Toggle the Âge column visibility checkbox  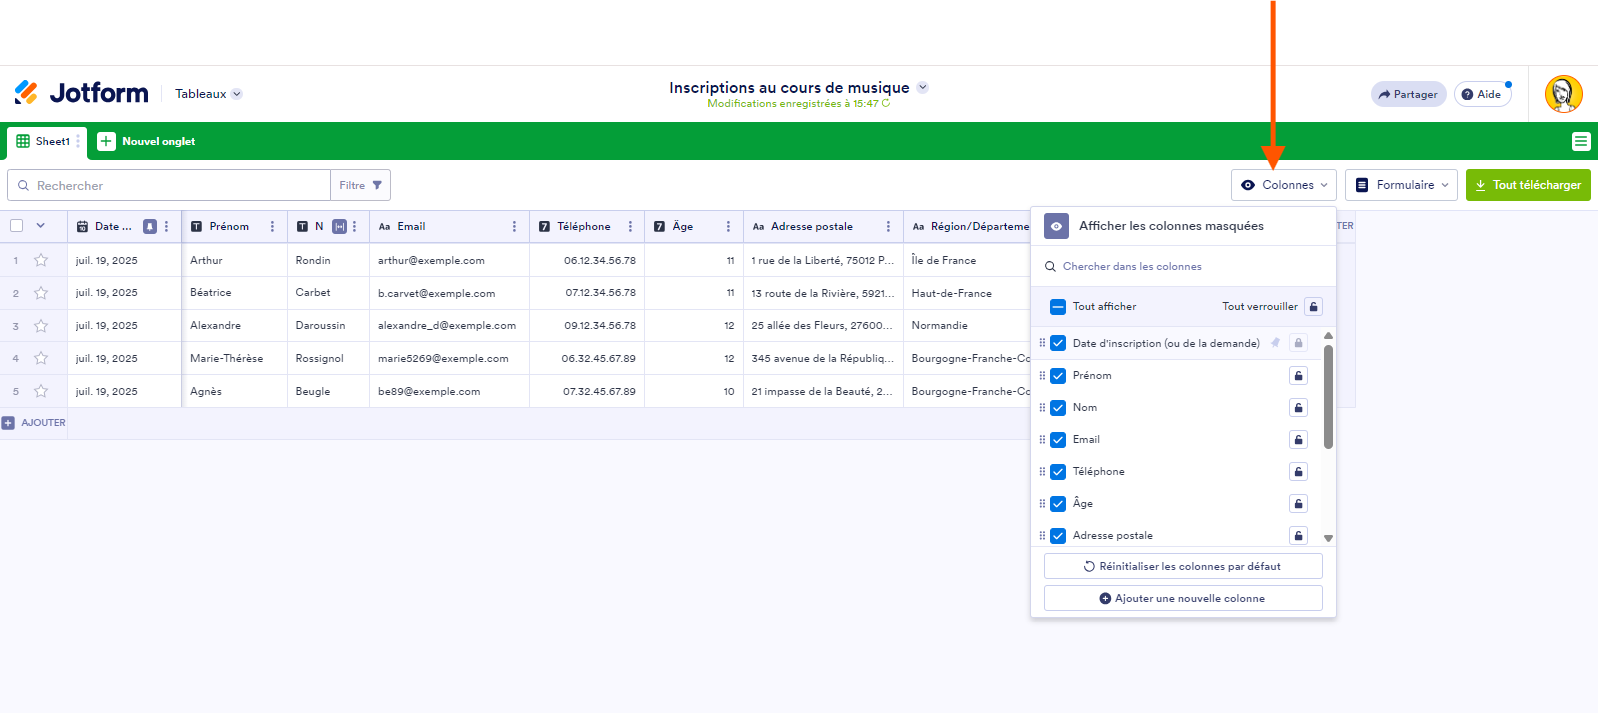[1058, 504]
